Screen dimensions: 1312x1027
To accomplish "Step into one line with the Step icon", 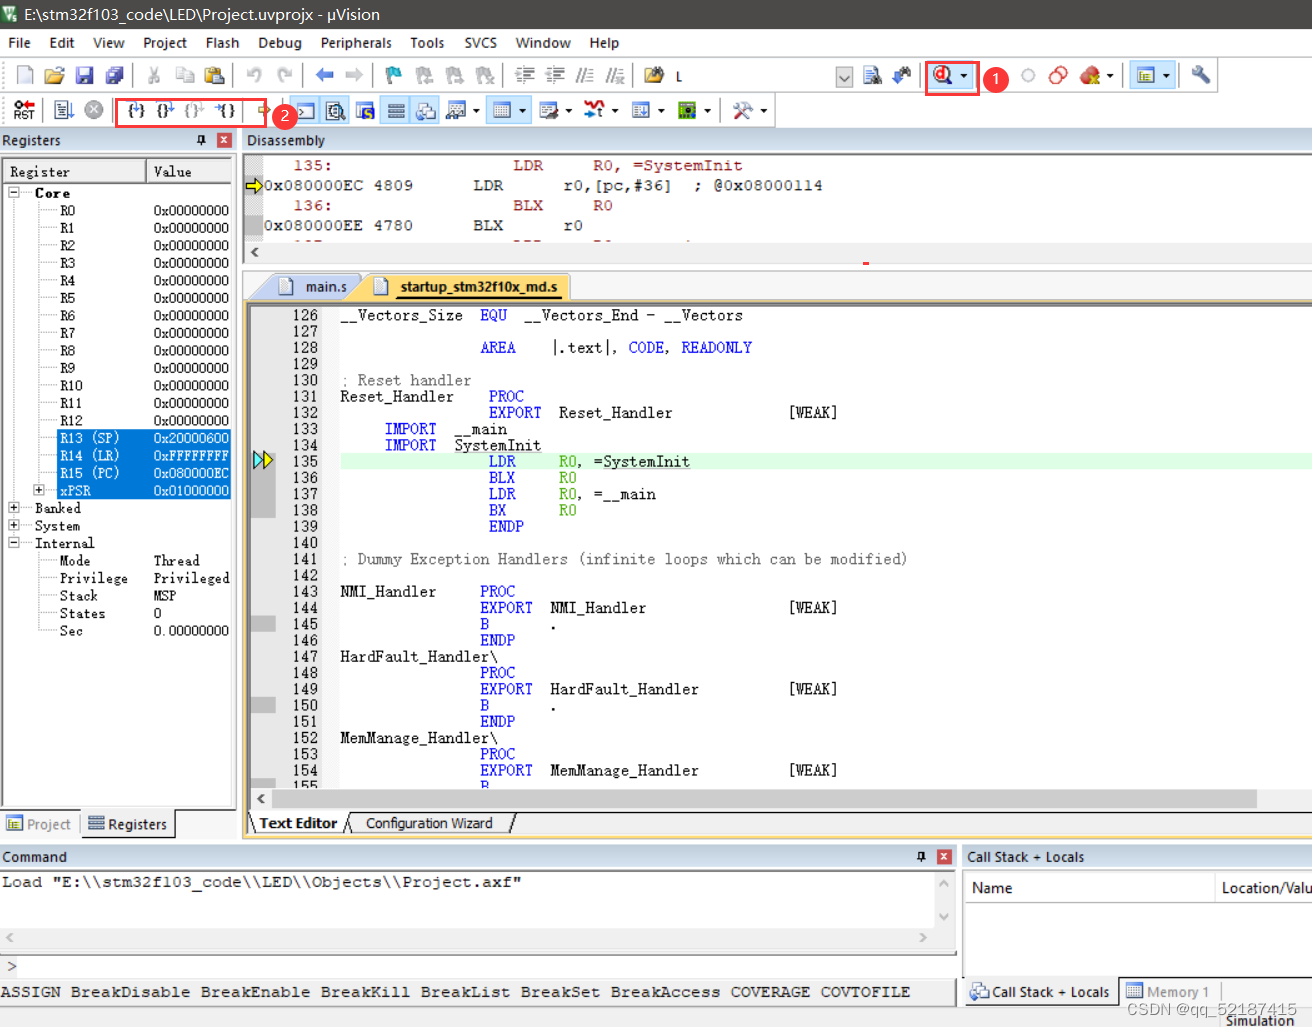I will click(x=137, y=110).
